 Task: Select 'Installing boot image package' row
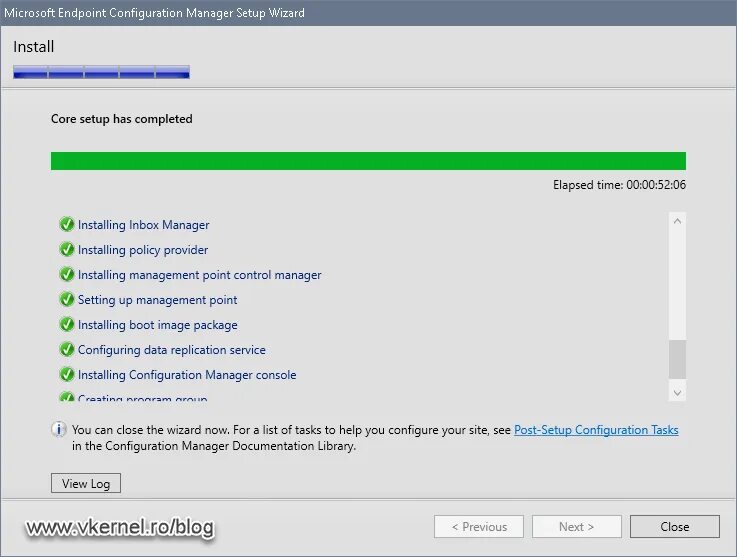click(x=157, y=325)
